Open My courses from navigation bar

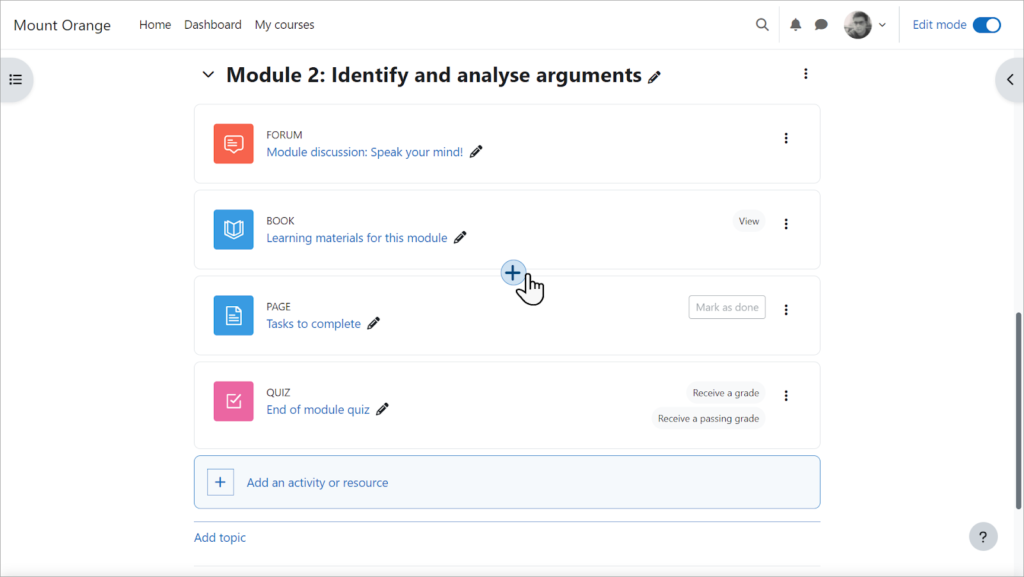click(284, 25)
